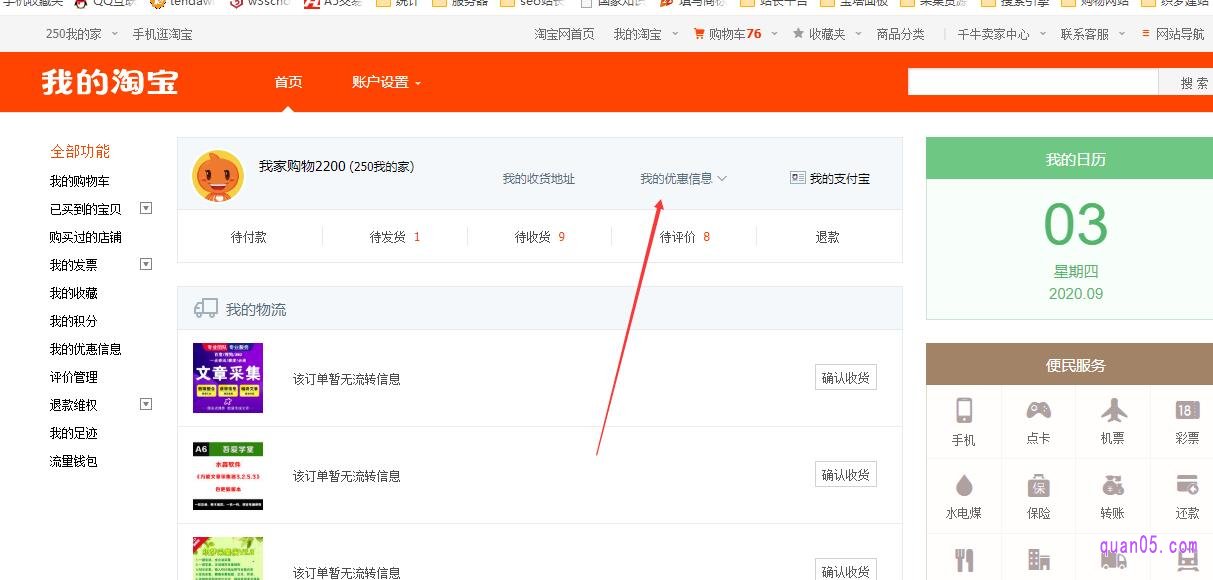Open 我的足迹 in sidebar
Viewport: 1213px width, 580px height.
(x=74, y=433)
